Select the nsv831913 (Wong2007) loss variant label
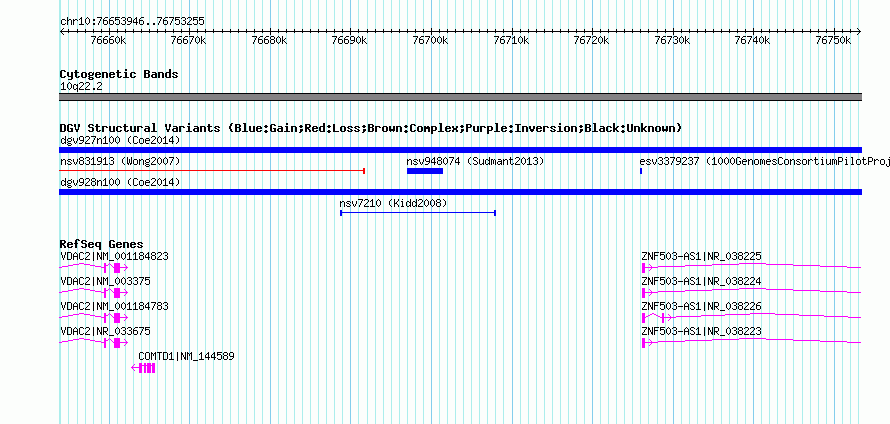This screenshot has width=890, height=424. coord(120,162)
